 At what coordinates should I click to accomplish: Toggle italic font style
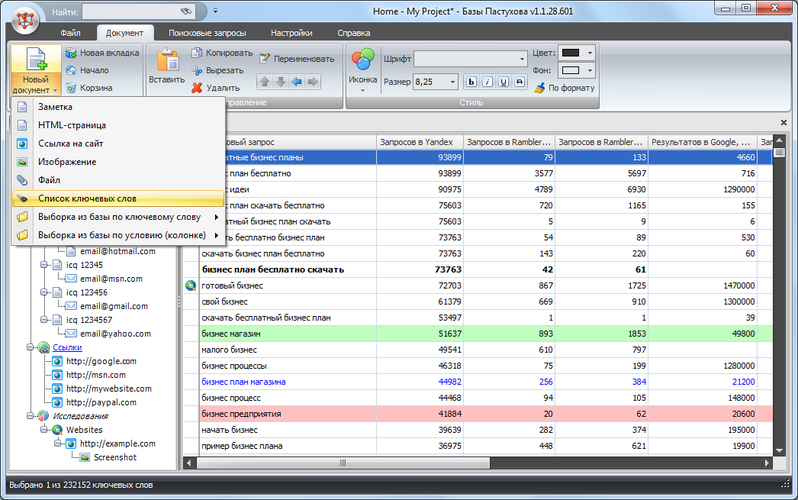[x=488, y=81]
